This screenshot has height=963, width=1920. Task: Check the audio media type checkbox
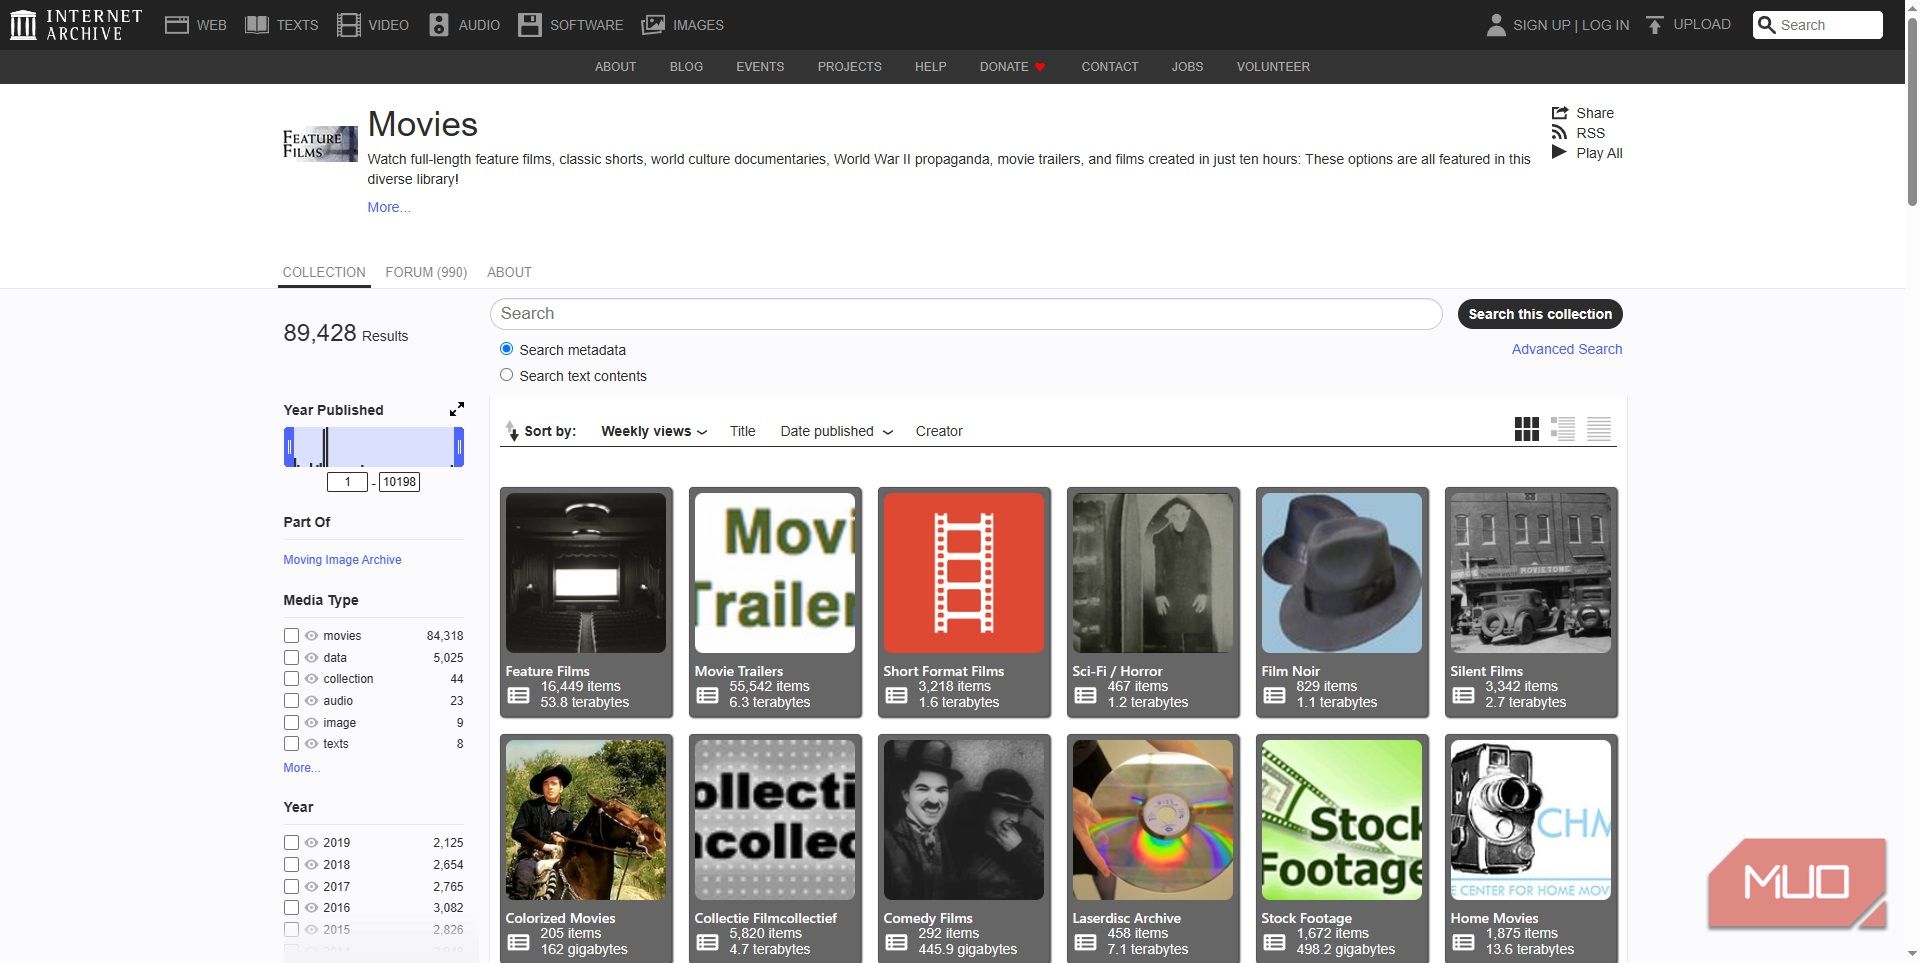point(291,701)
